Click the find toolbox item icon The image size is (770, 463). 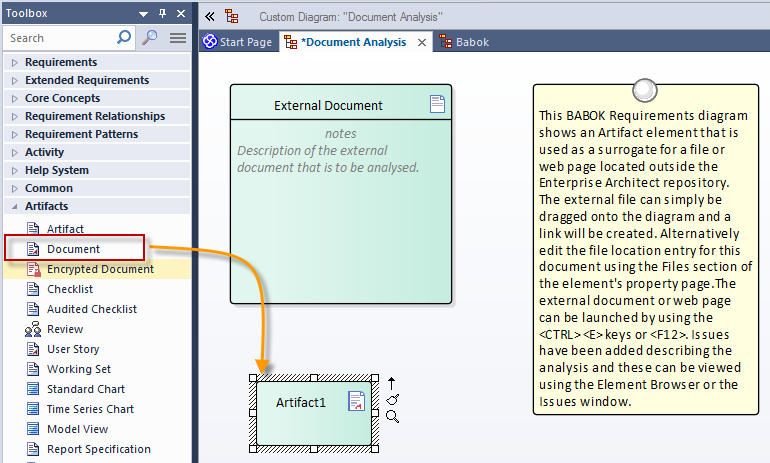149,38
